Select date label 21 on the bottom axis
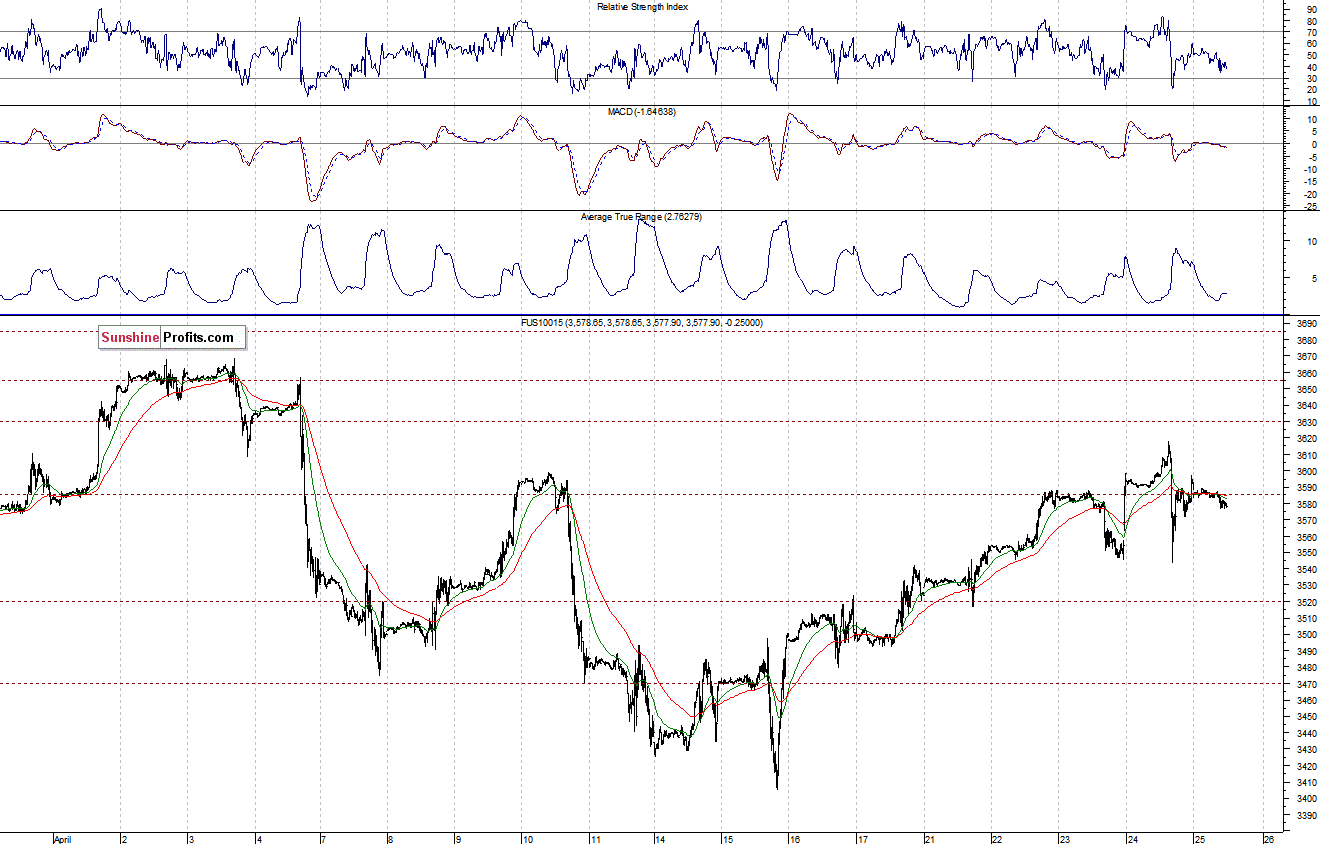This screenshot has width=1320, height=844. 929,838
